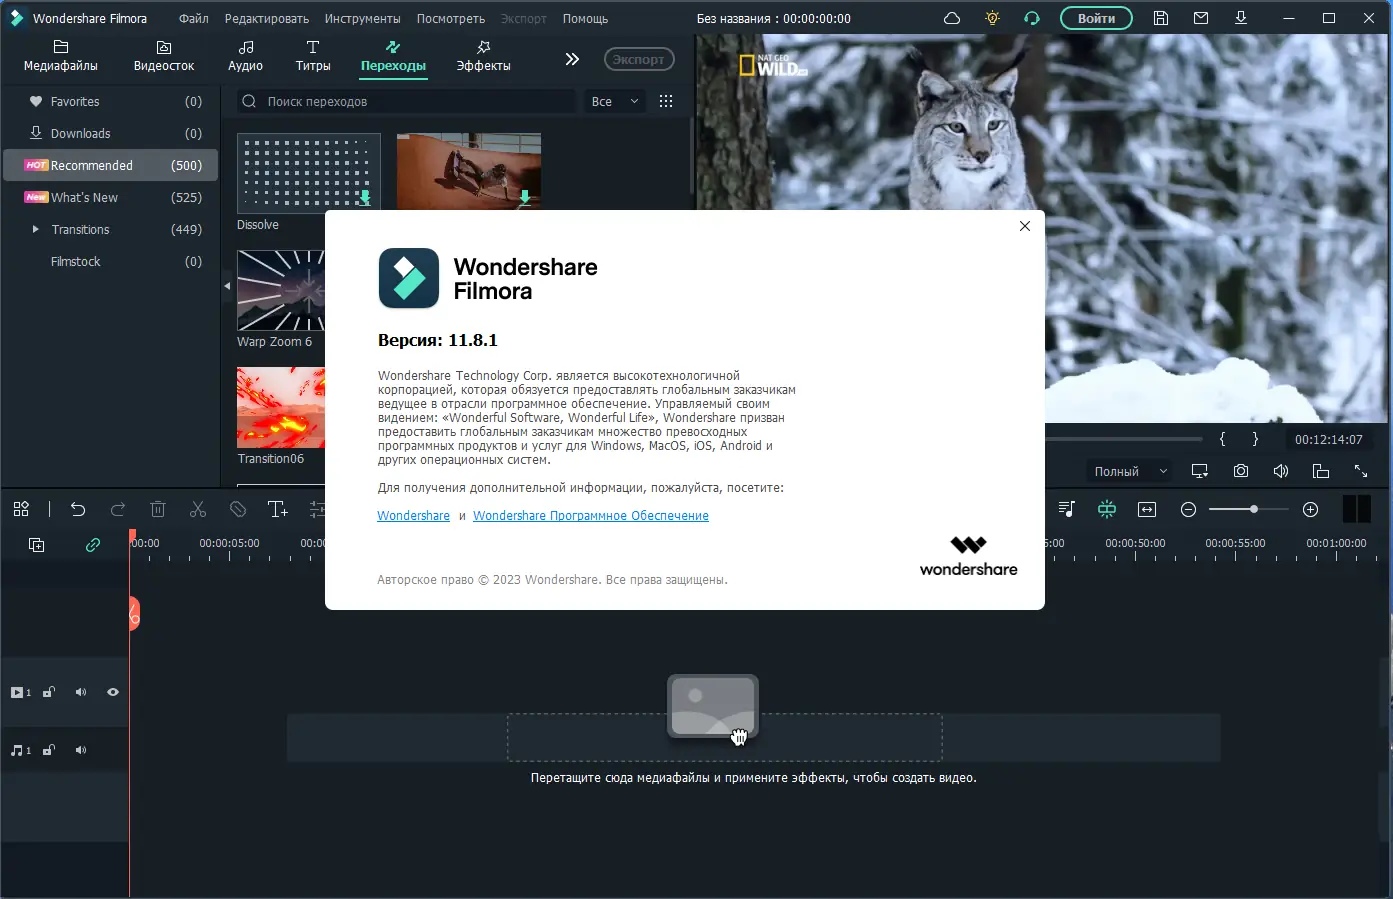Click the timeline zoom slider handle
The height and width of the screenshot is (899, 1393).
1253,509
